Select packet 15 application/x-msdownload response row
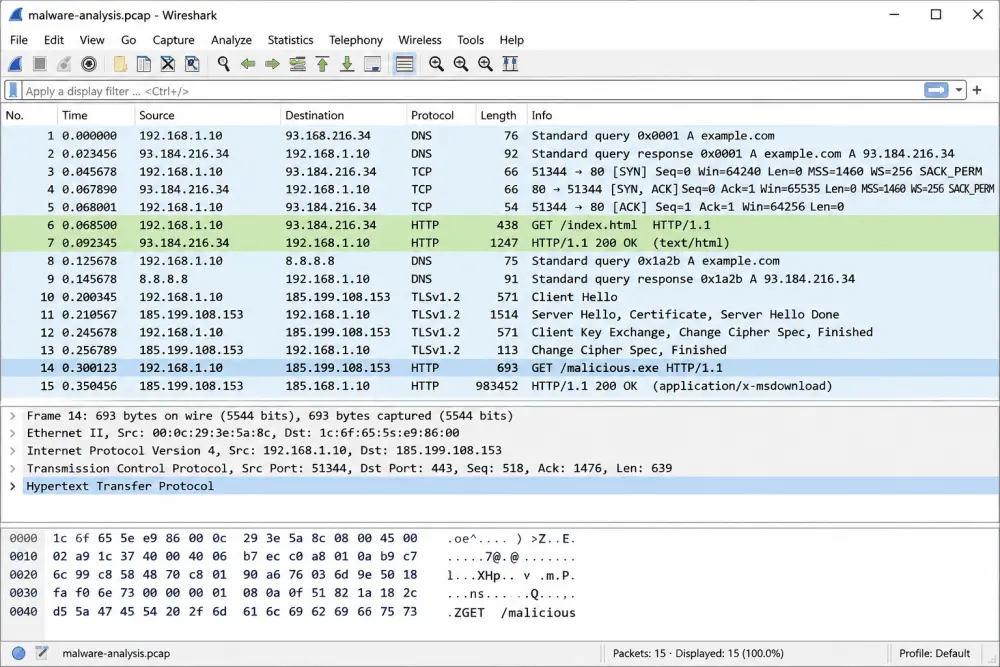The width and height of the screenshot is (1000, 667). (500, 386)
